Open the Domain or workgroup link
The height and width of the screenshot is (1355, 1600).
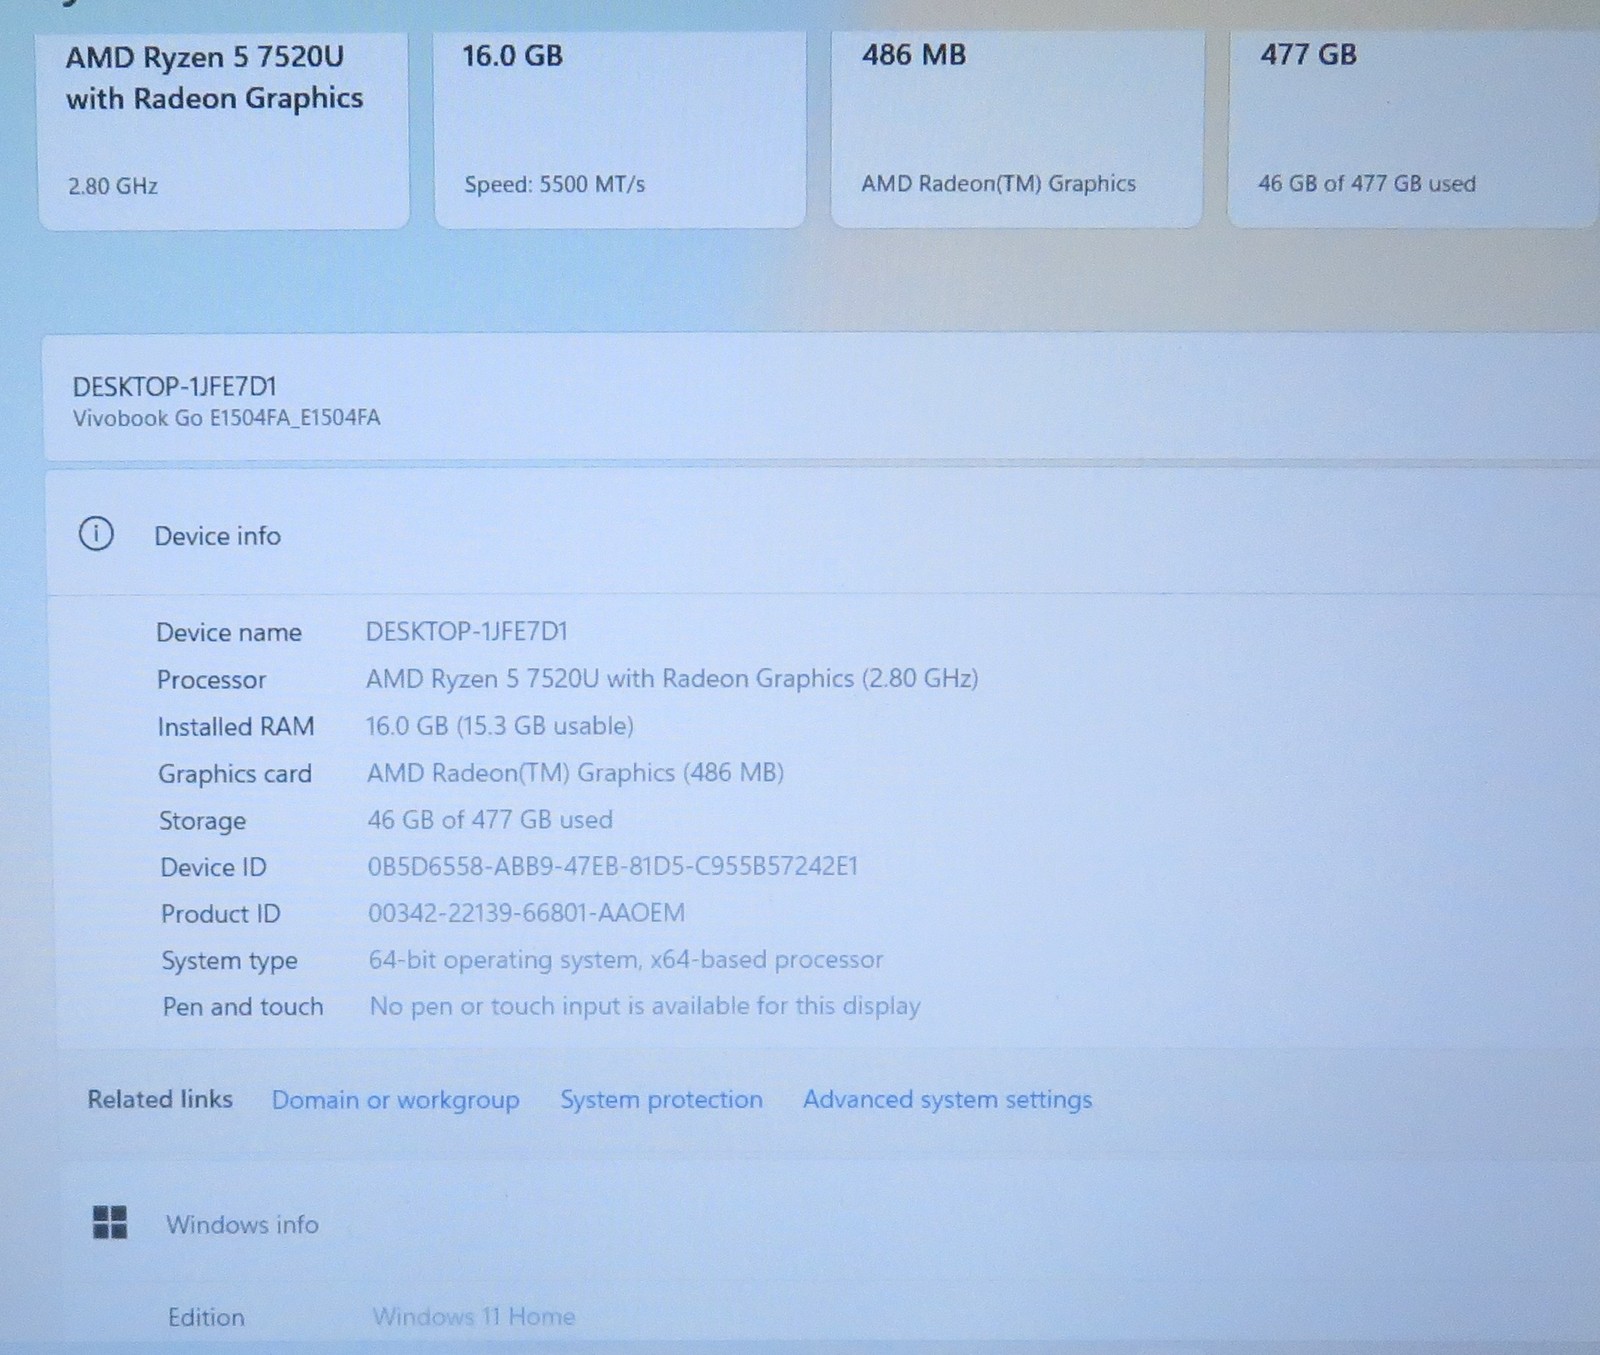click(x=395, y=1100)
